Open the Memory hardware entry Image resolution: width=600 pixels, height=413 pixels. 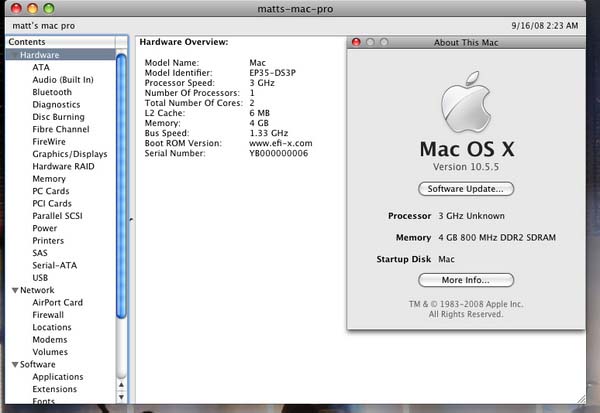coord(49,179)
